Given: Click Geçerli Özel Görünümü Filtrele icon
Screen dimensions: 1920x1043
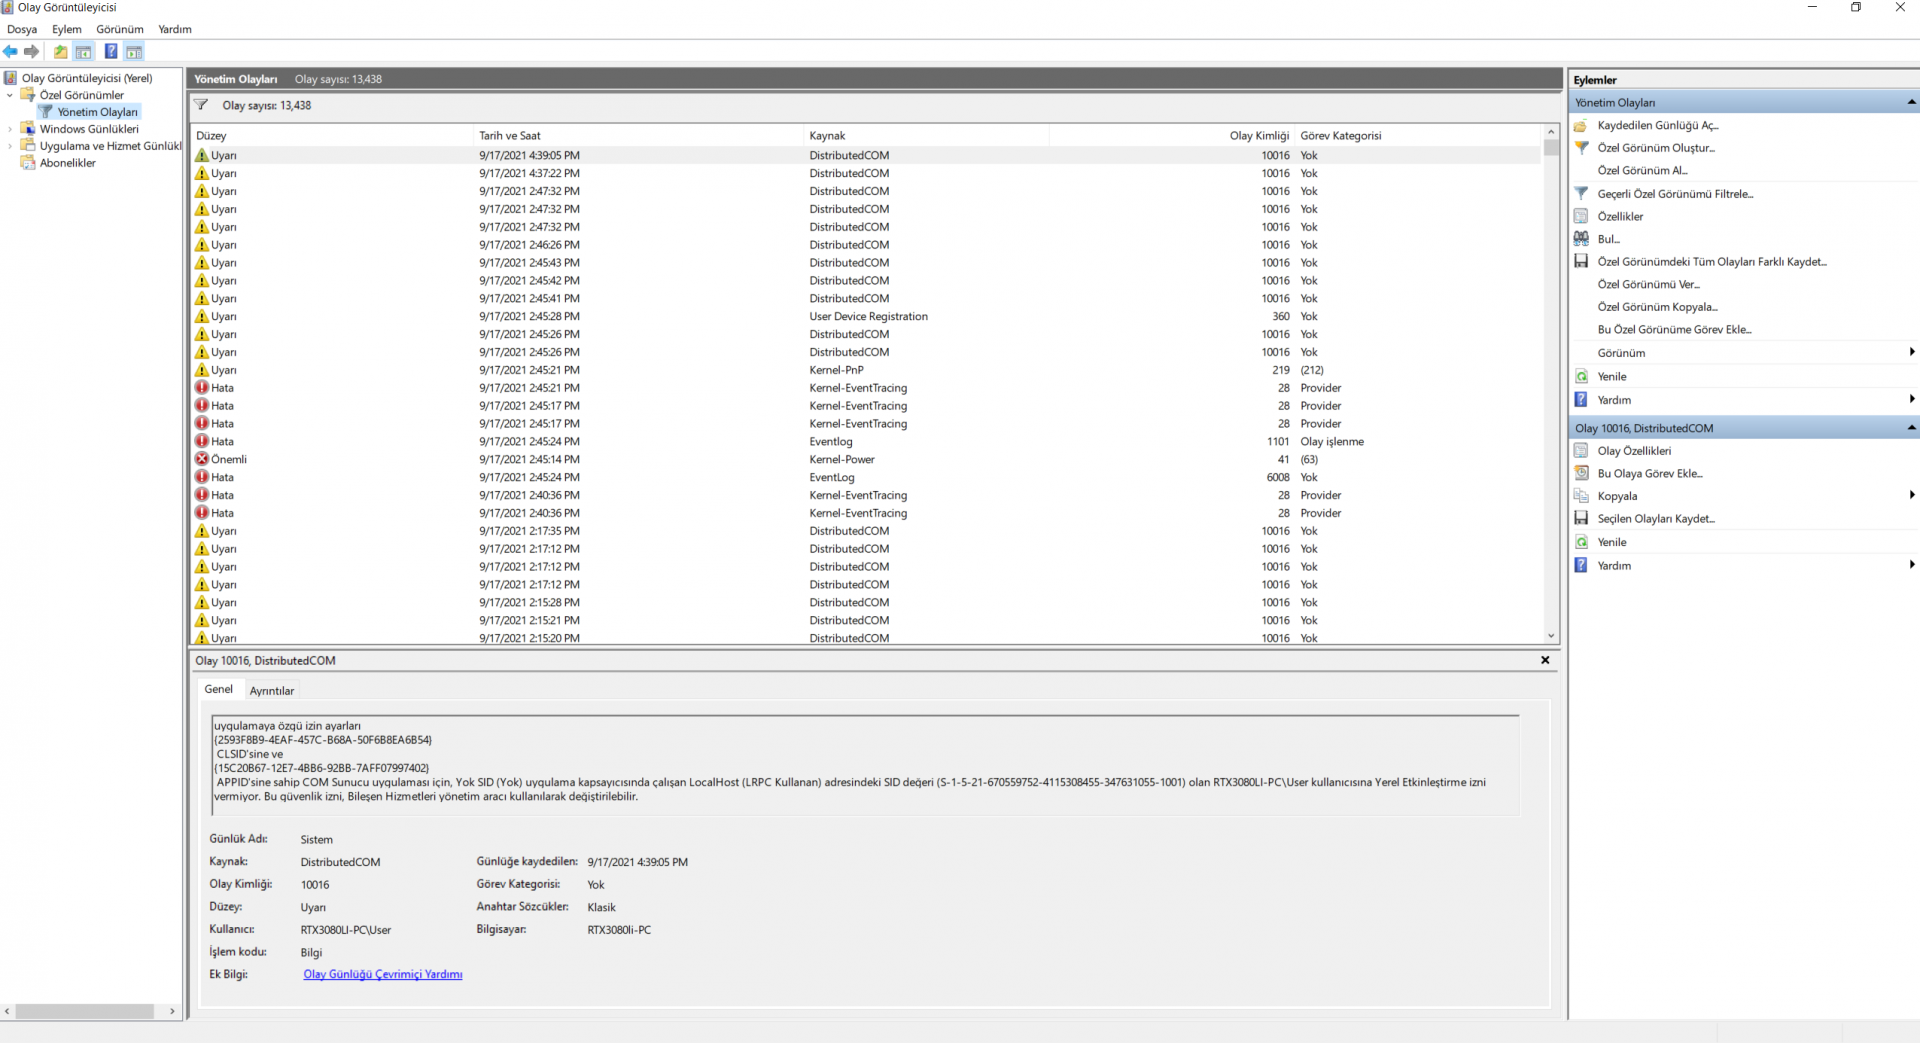Looking at the screenshot, I should tap(1581, 194).
